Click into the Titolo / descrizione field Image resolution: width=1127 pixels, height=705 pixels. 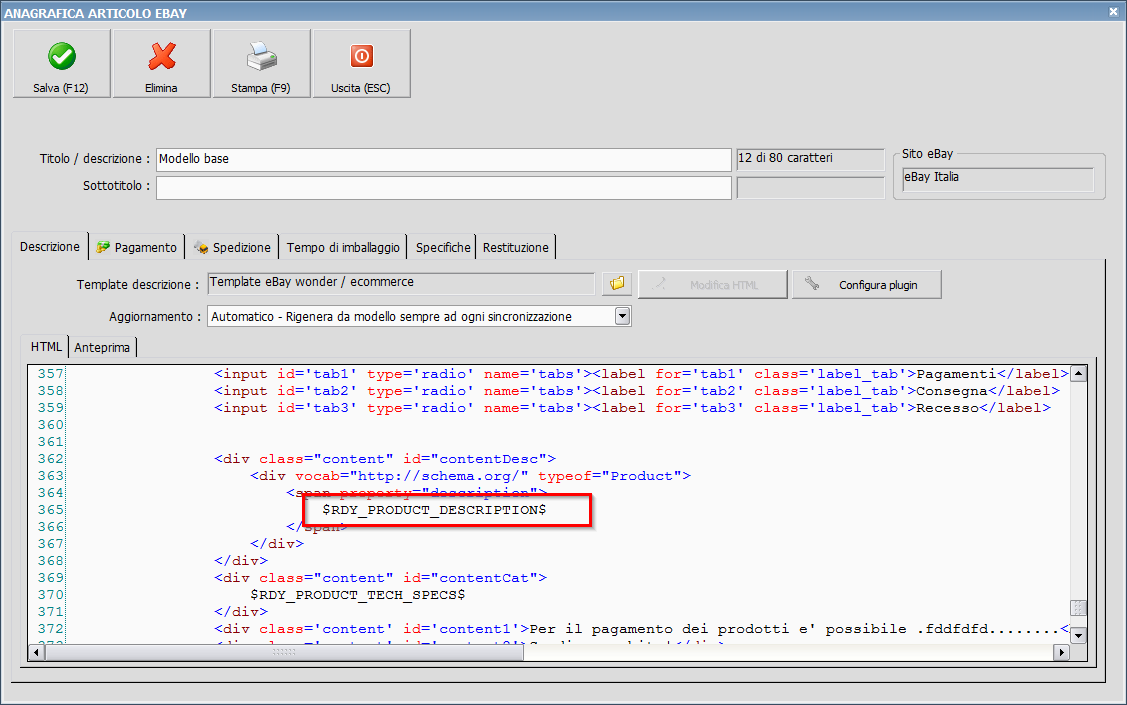tap(443, 159)
